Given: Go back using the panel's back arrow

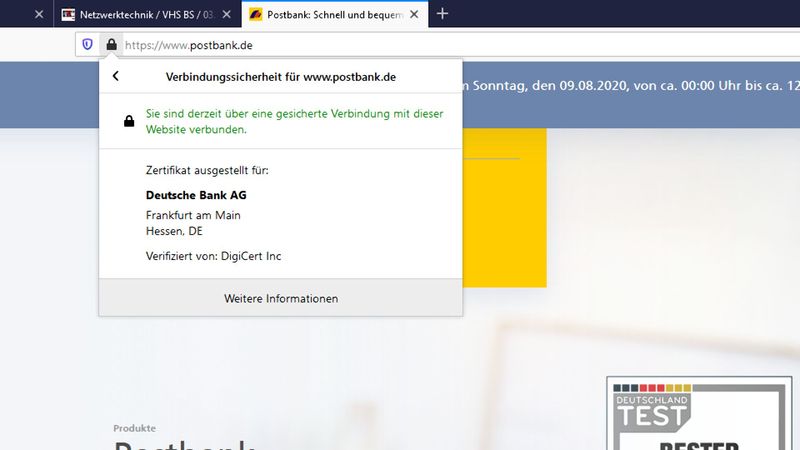Looking at the screenshot, I should pos(116,76).
